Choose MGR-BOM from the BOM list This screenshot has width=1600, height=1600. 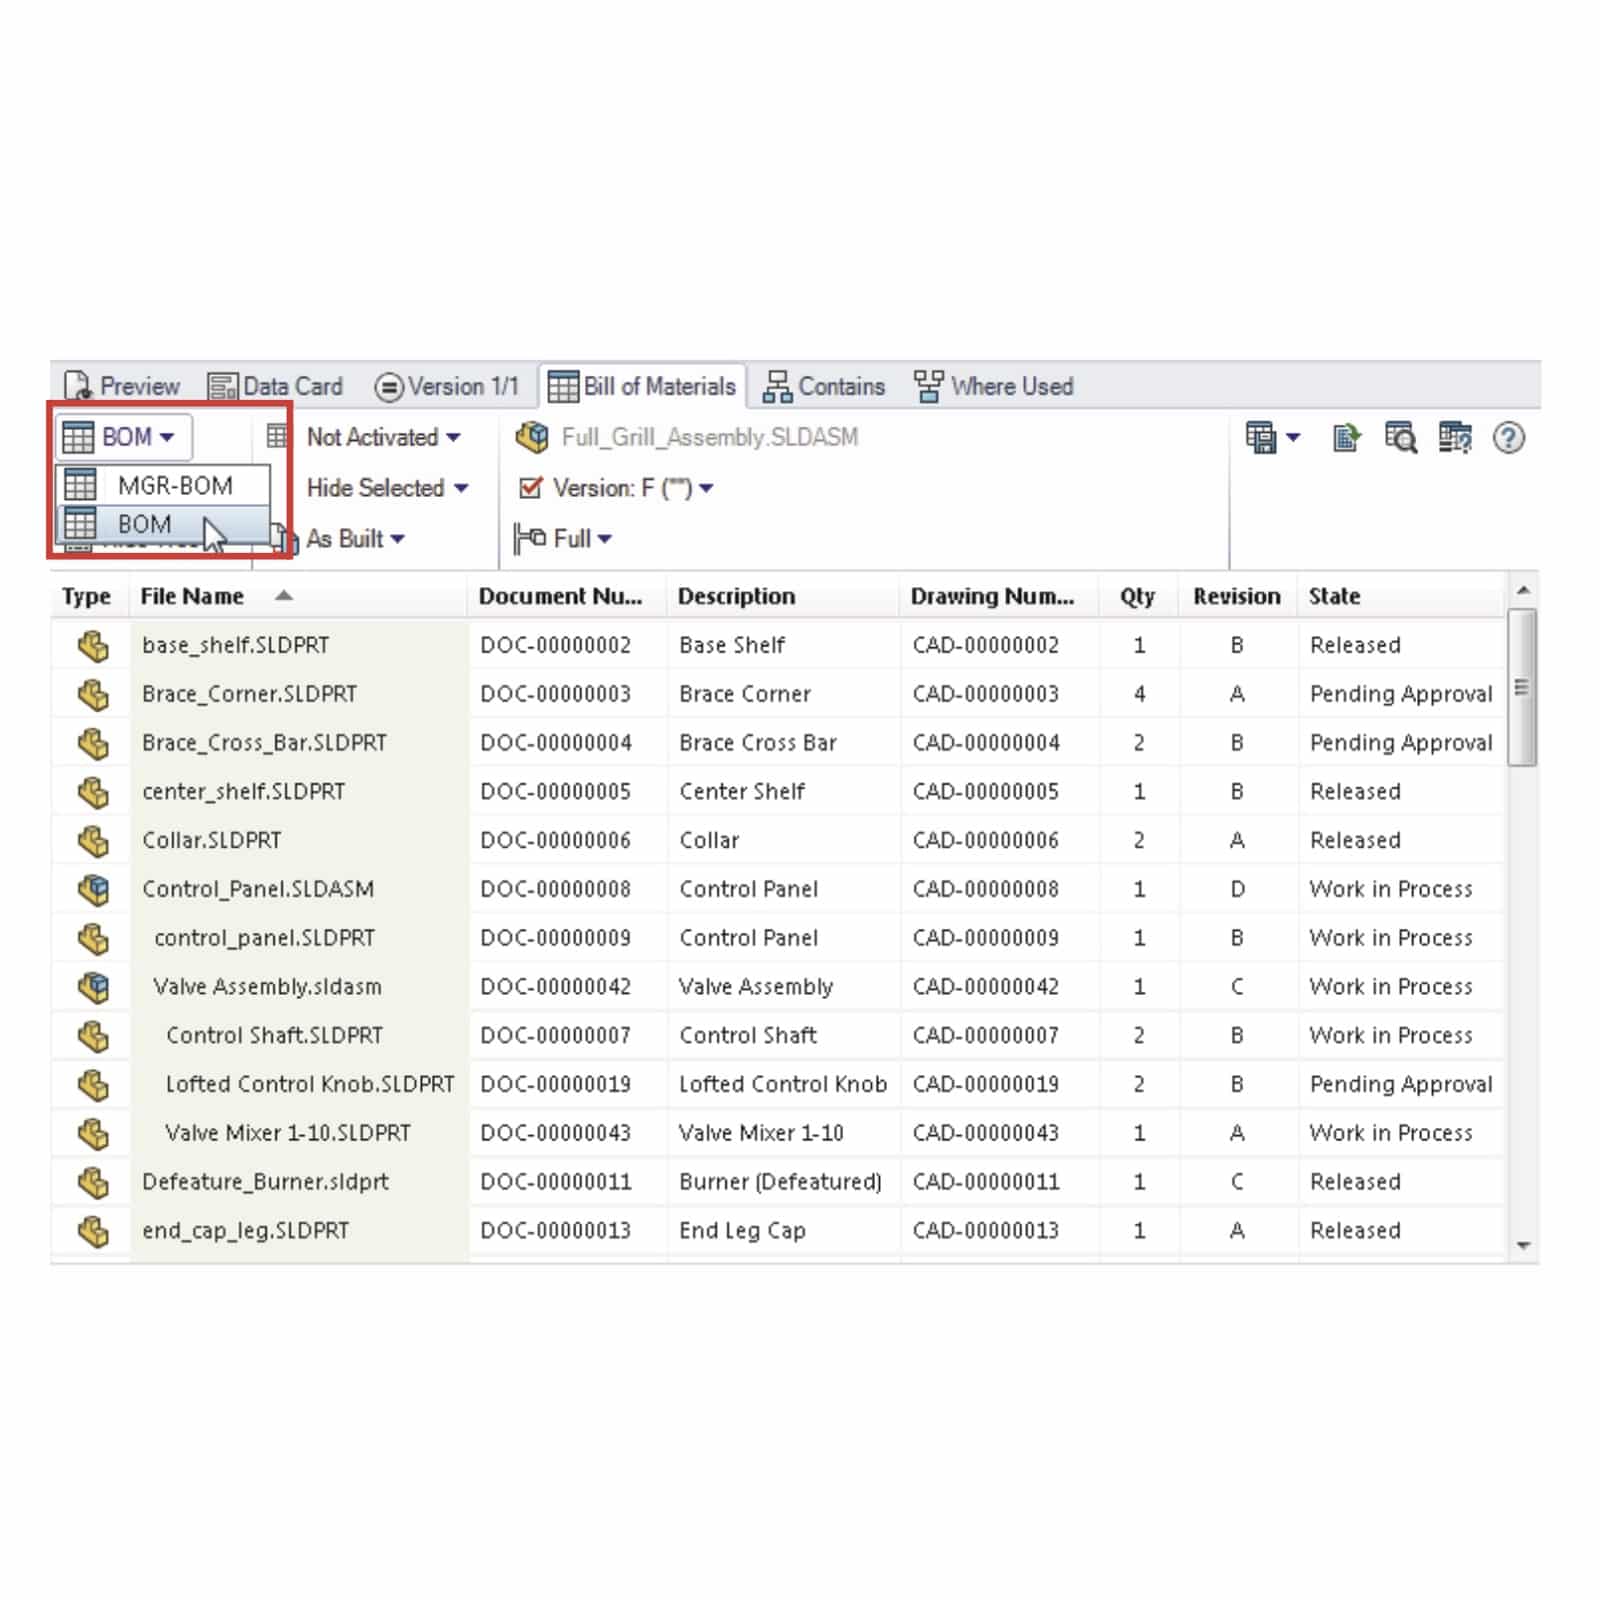pos(174,486)
